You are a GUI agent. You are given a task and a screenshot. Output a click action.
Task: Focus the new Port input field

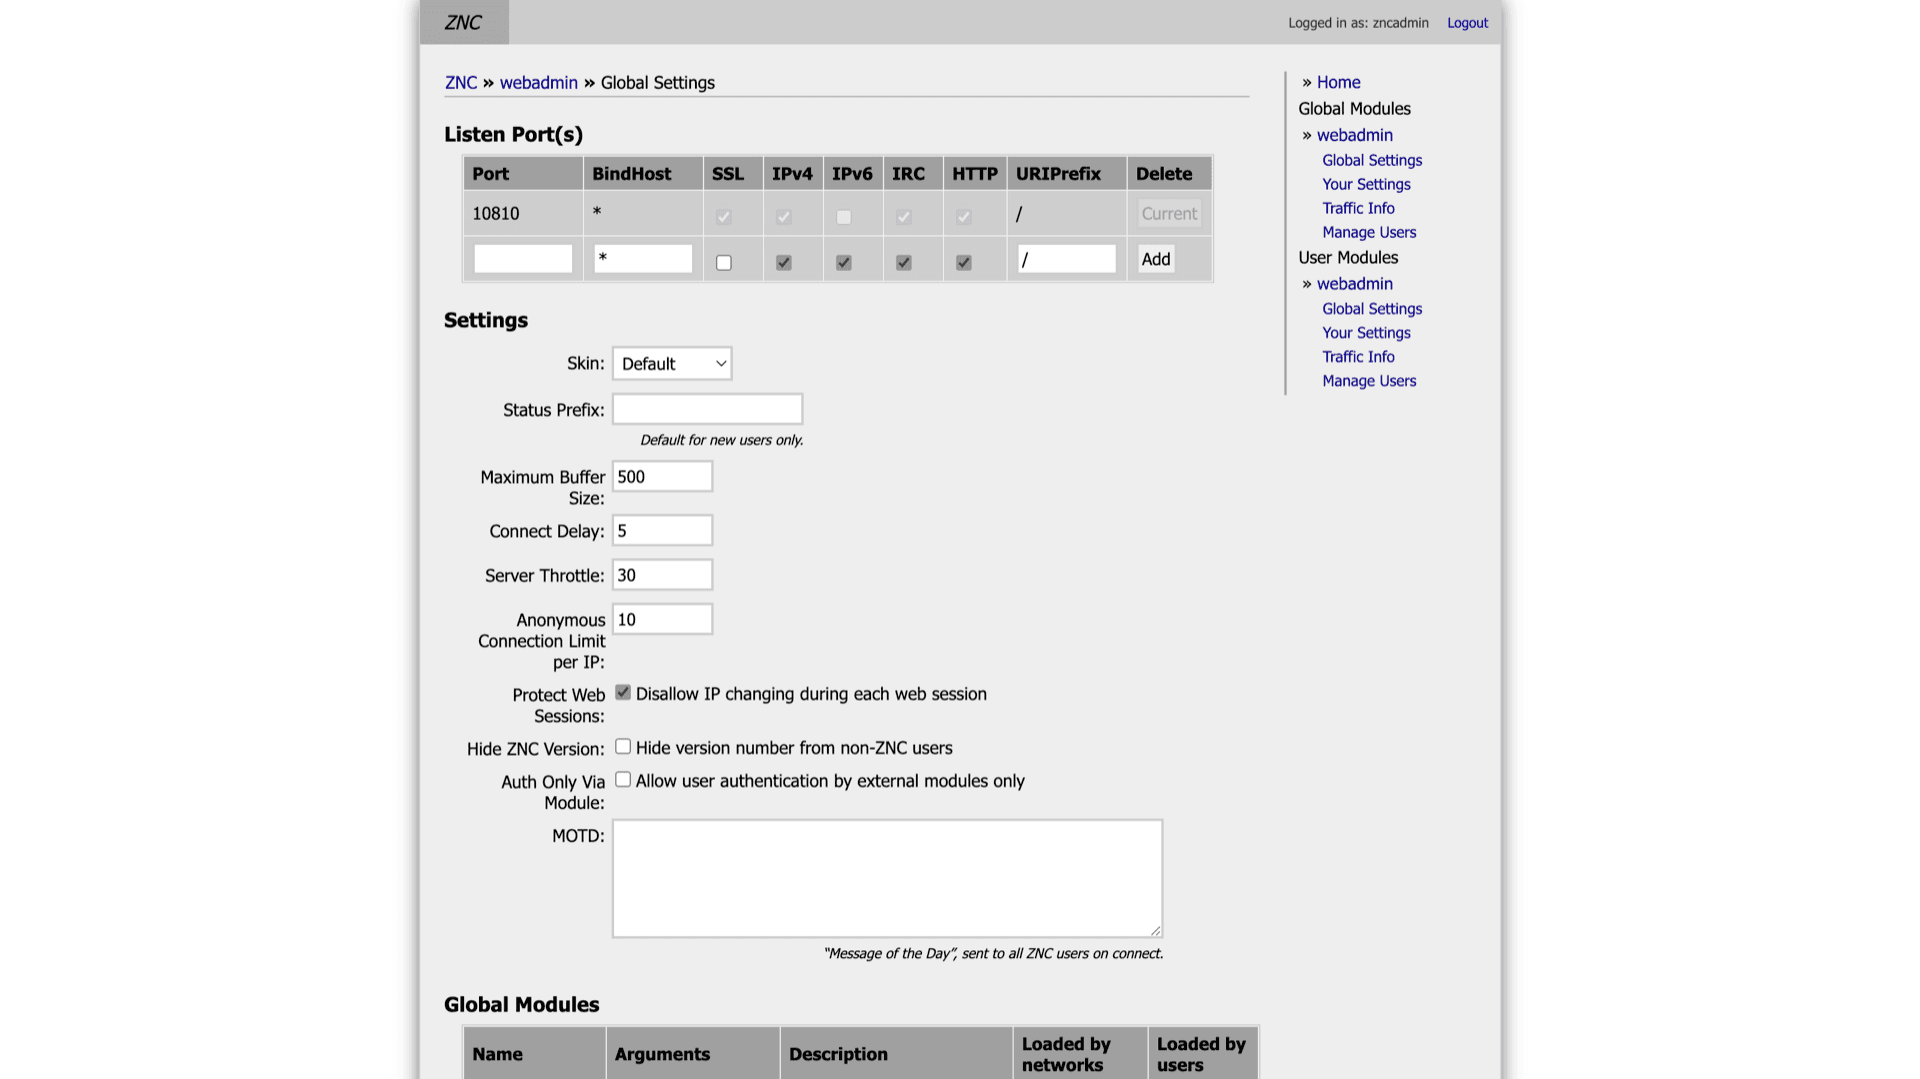point(523,259)
